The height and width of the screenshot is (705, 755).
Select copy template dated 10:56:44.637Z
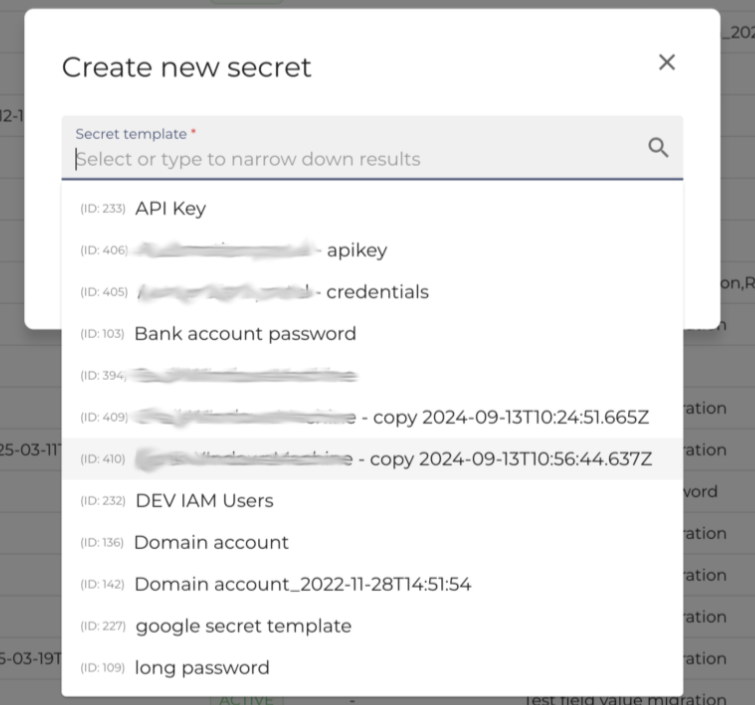372,459
